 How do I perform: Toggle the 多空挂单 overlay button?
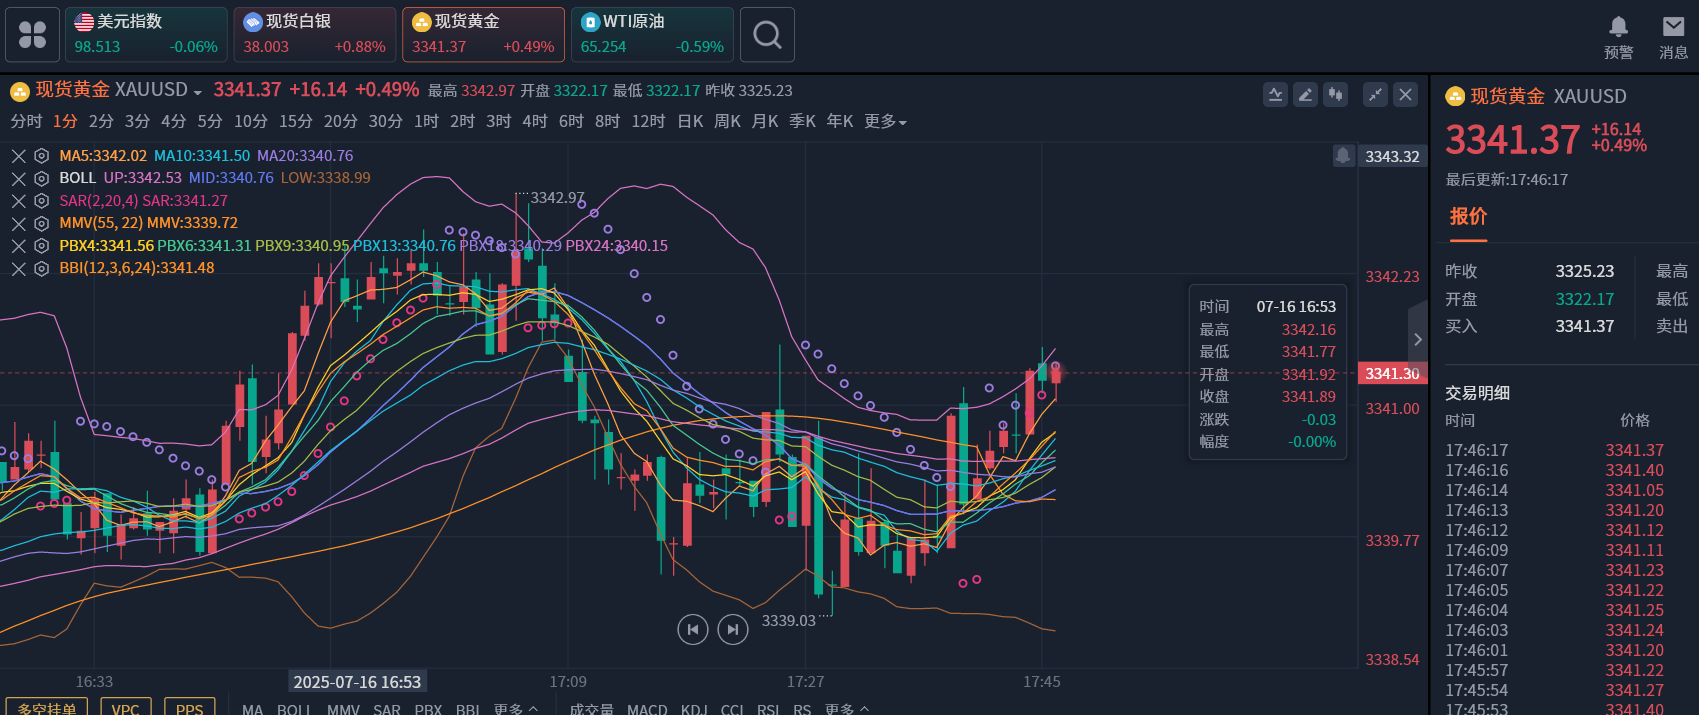pos(46,708)
